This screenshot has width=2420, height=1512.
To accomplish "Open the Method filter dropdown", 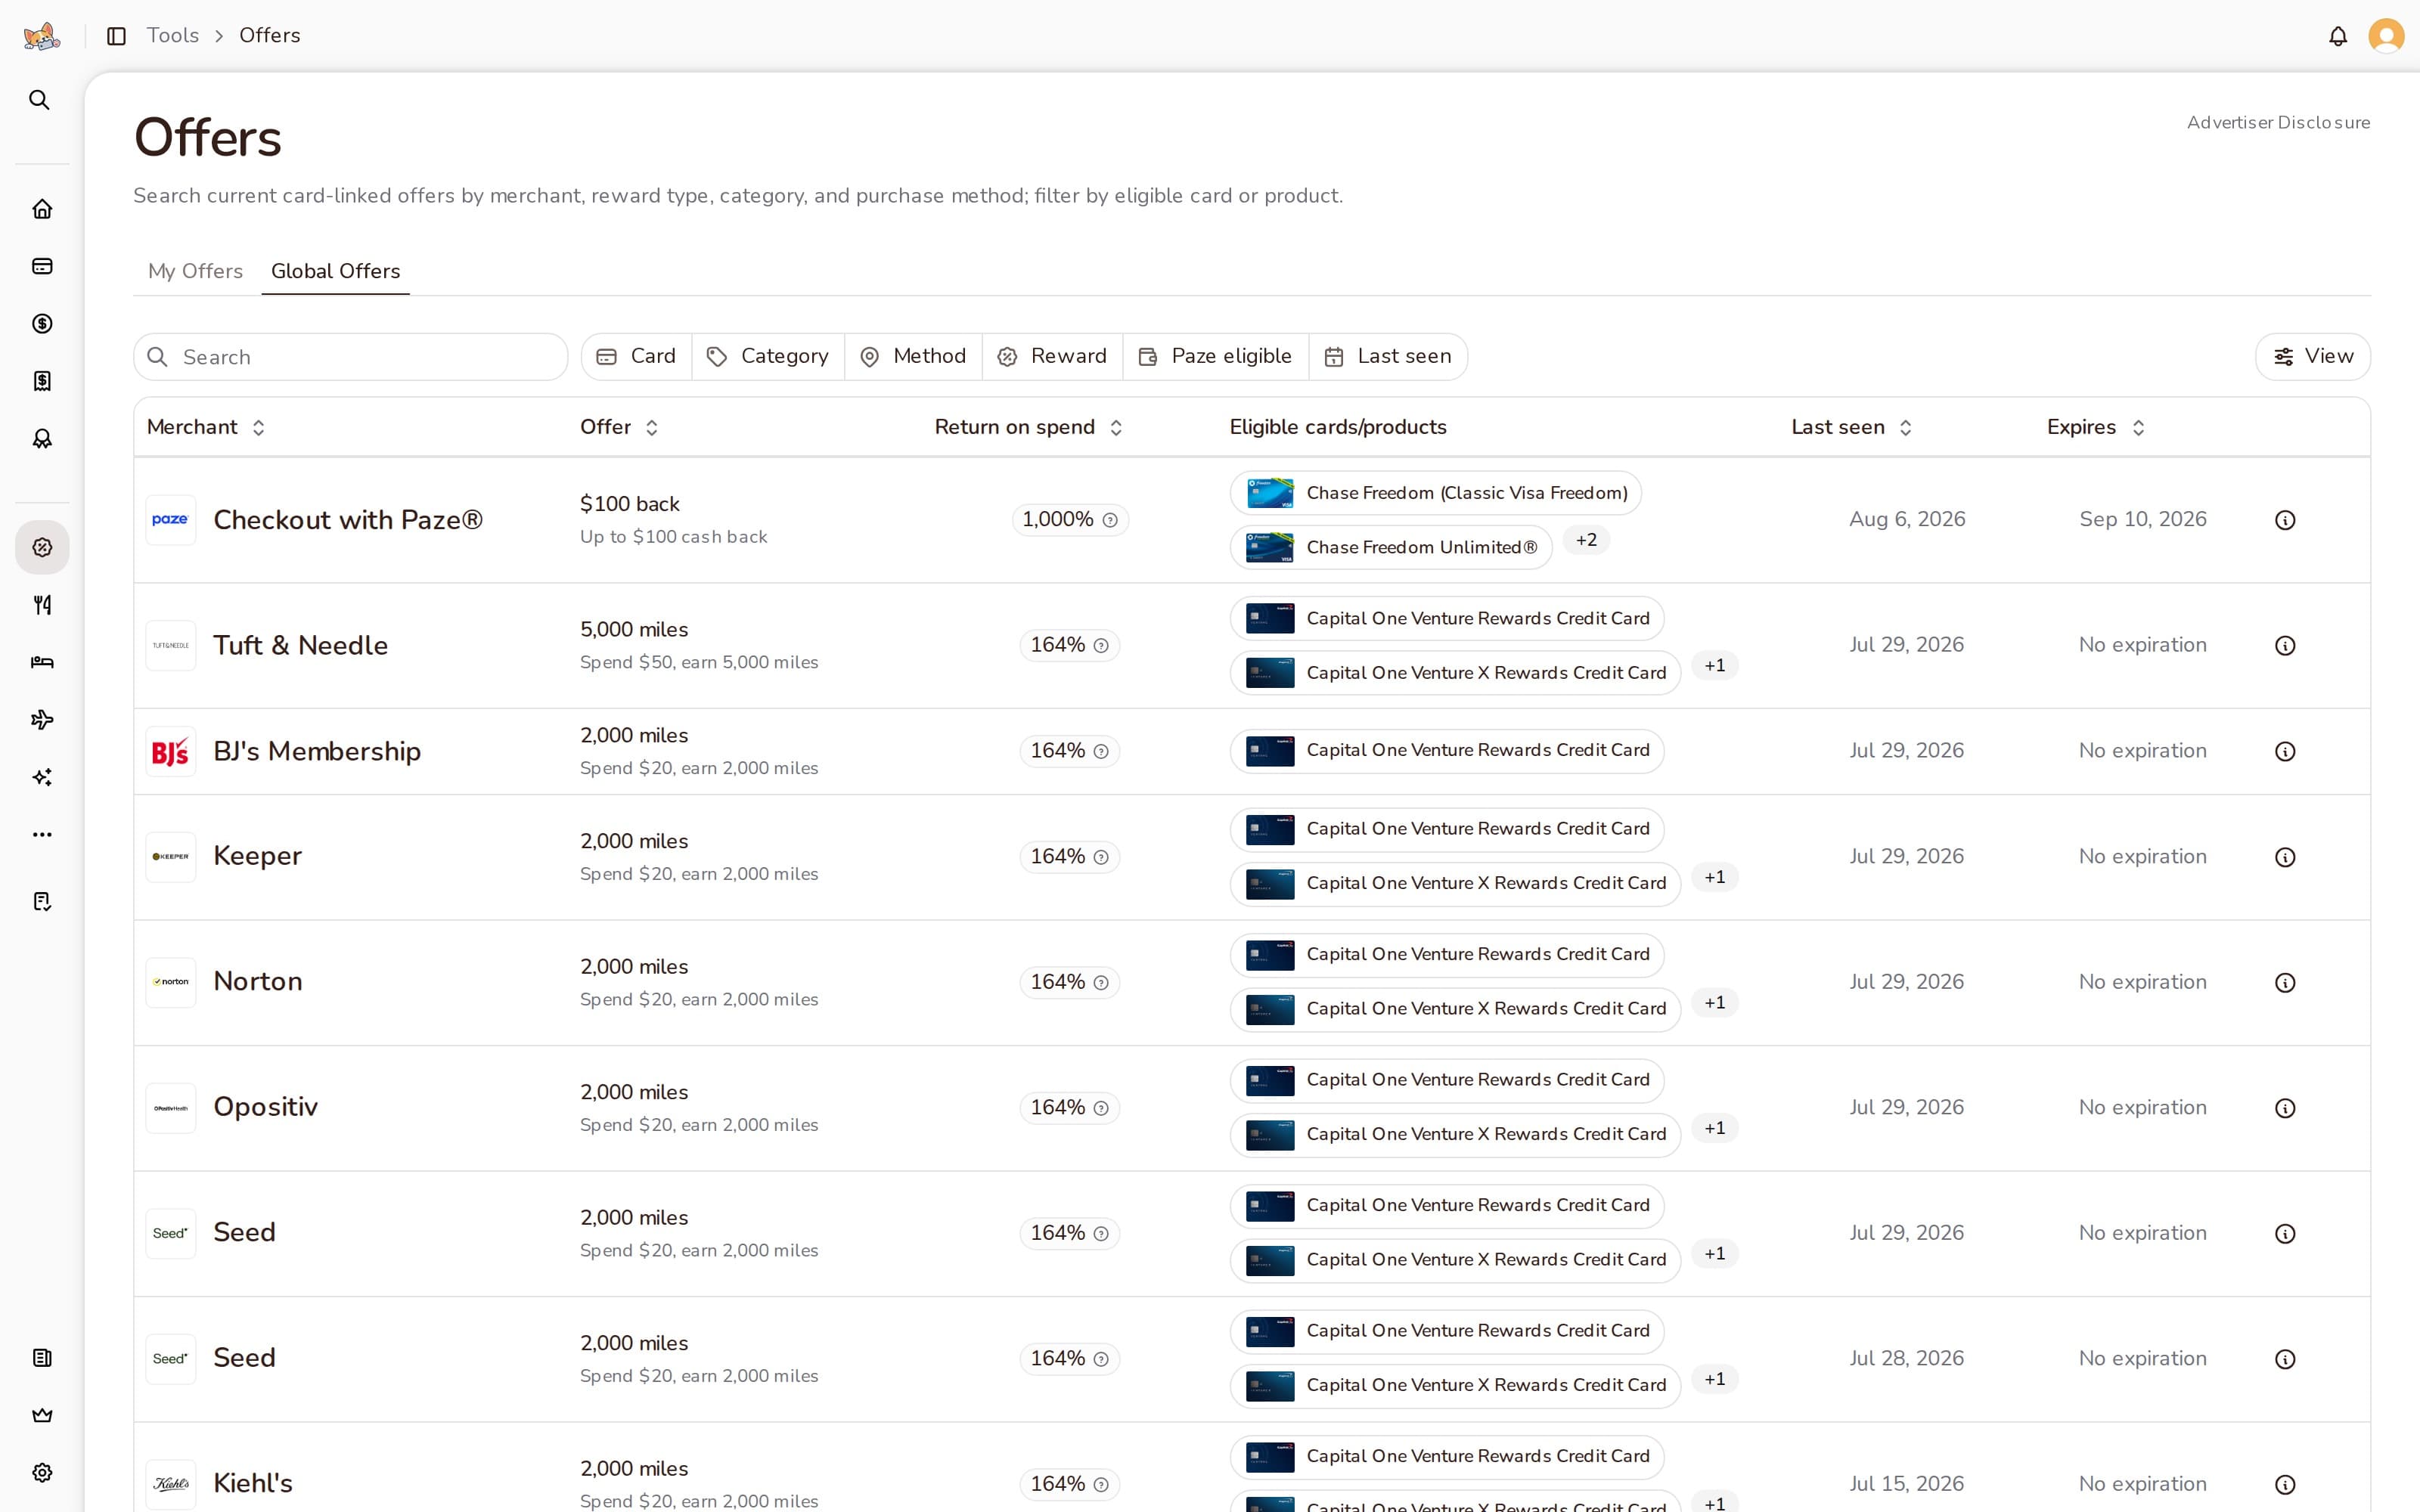I will (x=913, y=357).
